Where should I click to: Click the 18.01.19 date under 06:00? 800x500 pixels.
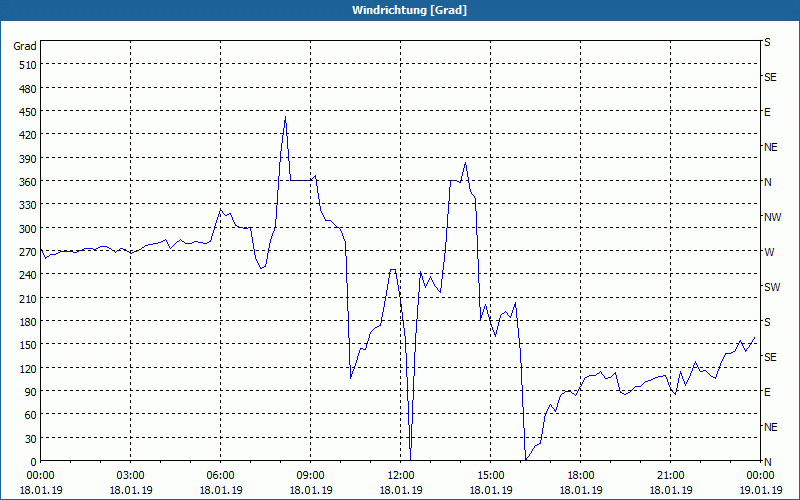pyautogui.click(x=220, y=490)
